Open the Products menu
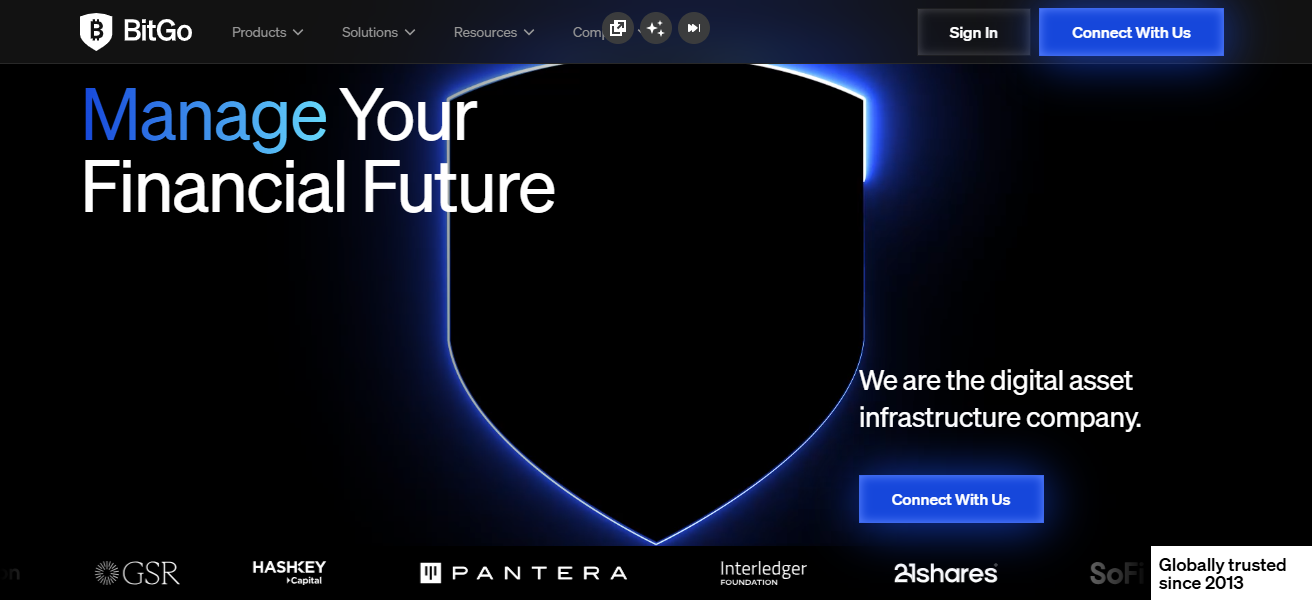Viewport: 1312px width, 600px height. 259,33
